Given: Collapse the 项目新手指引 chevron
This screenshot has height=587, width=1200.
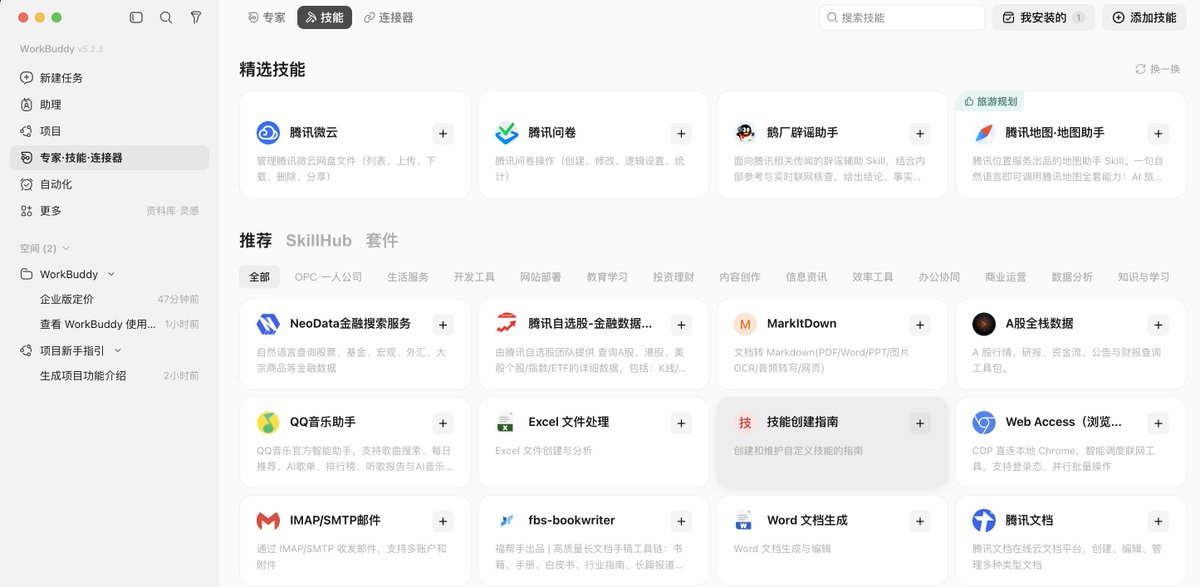Looking at the screenshot, I should coord(118,351).
